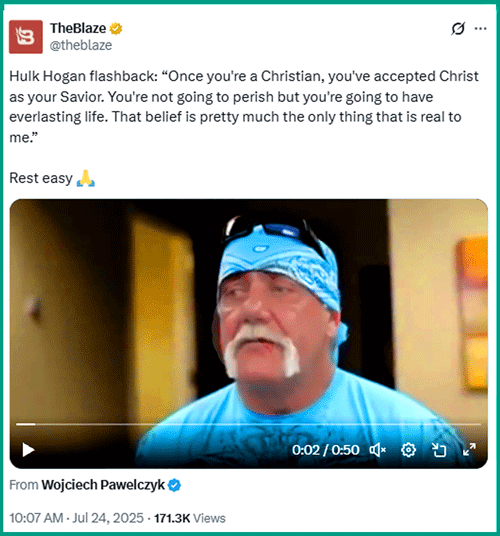Play the Hulk Hogan video
Image resolution: width=500 pixels, height=536 pixels.
(x=28, y=450)
